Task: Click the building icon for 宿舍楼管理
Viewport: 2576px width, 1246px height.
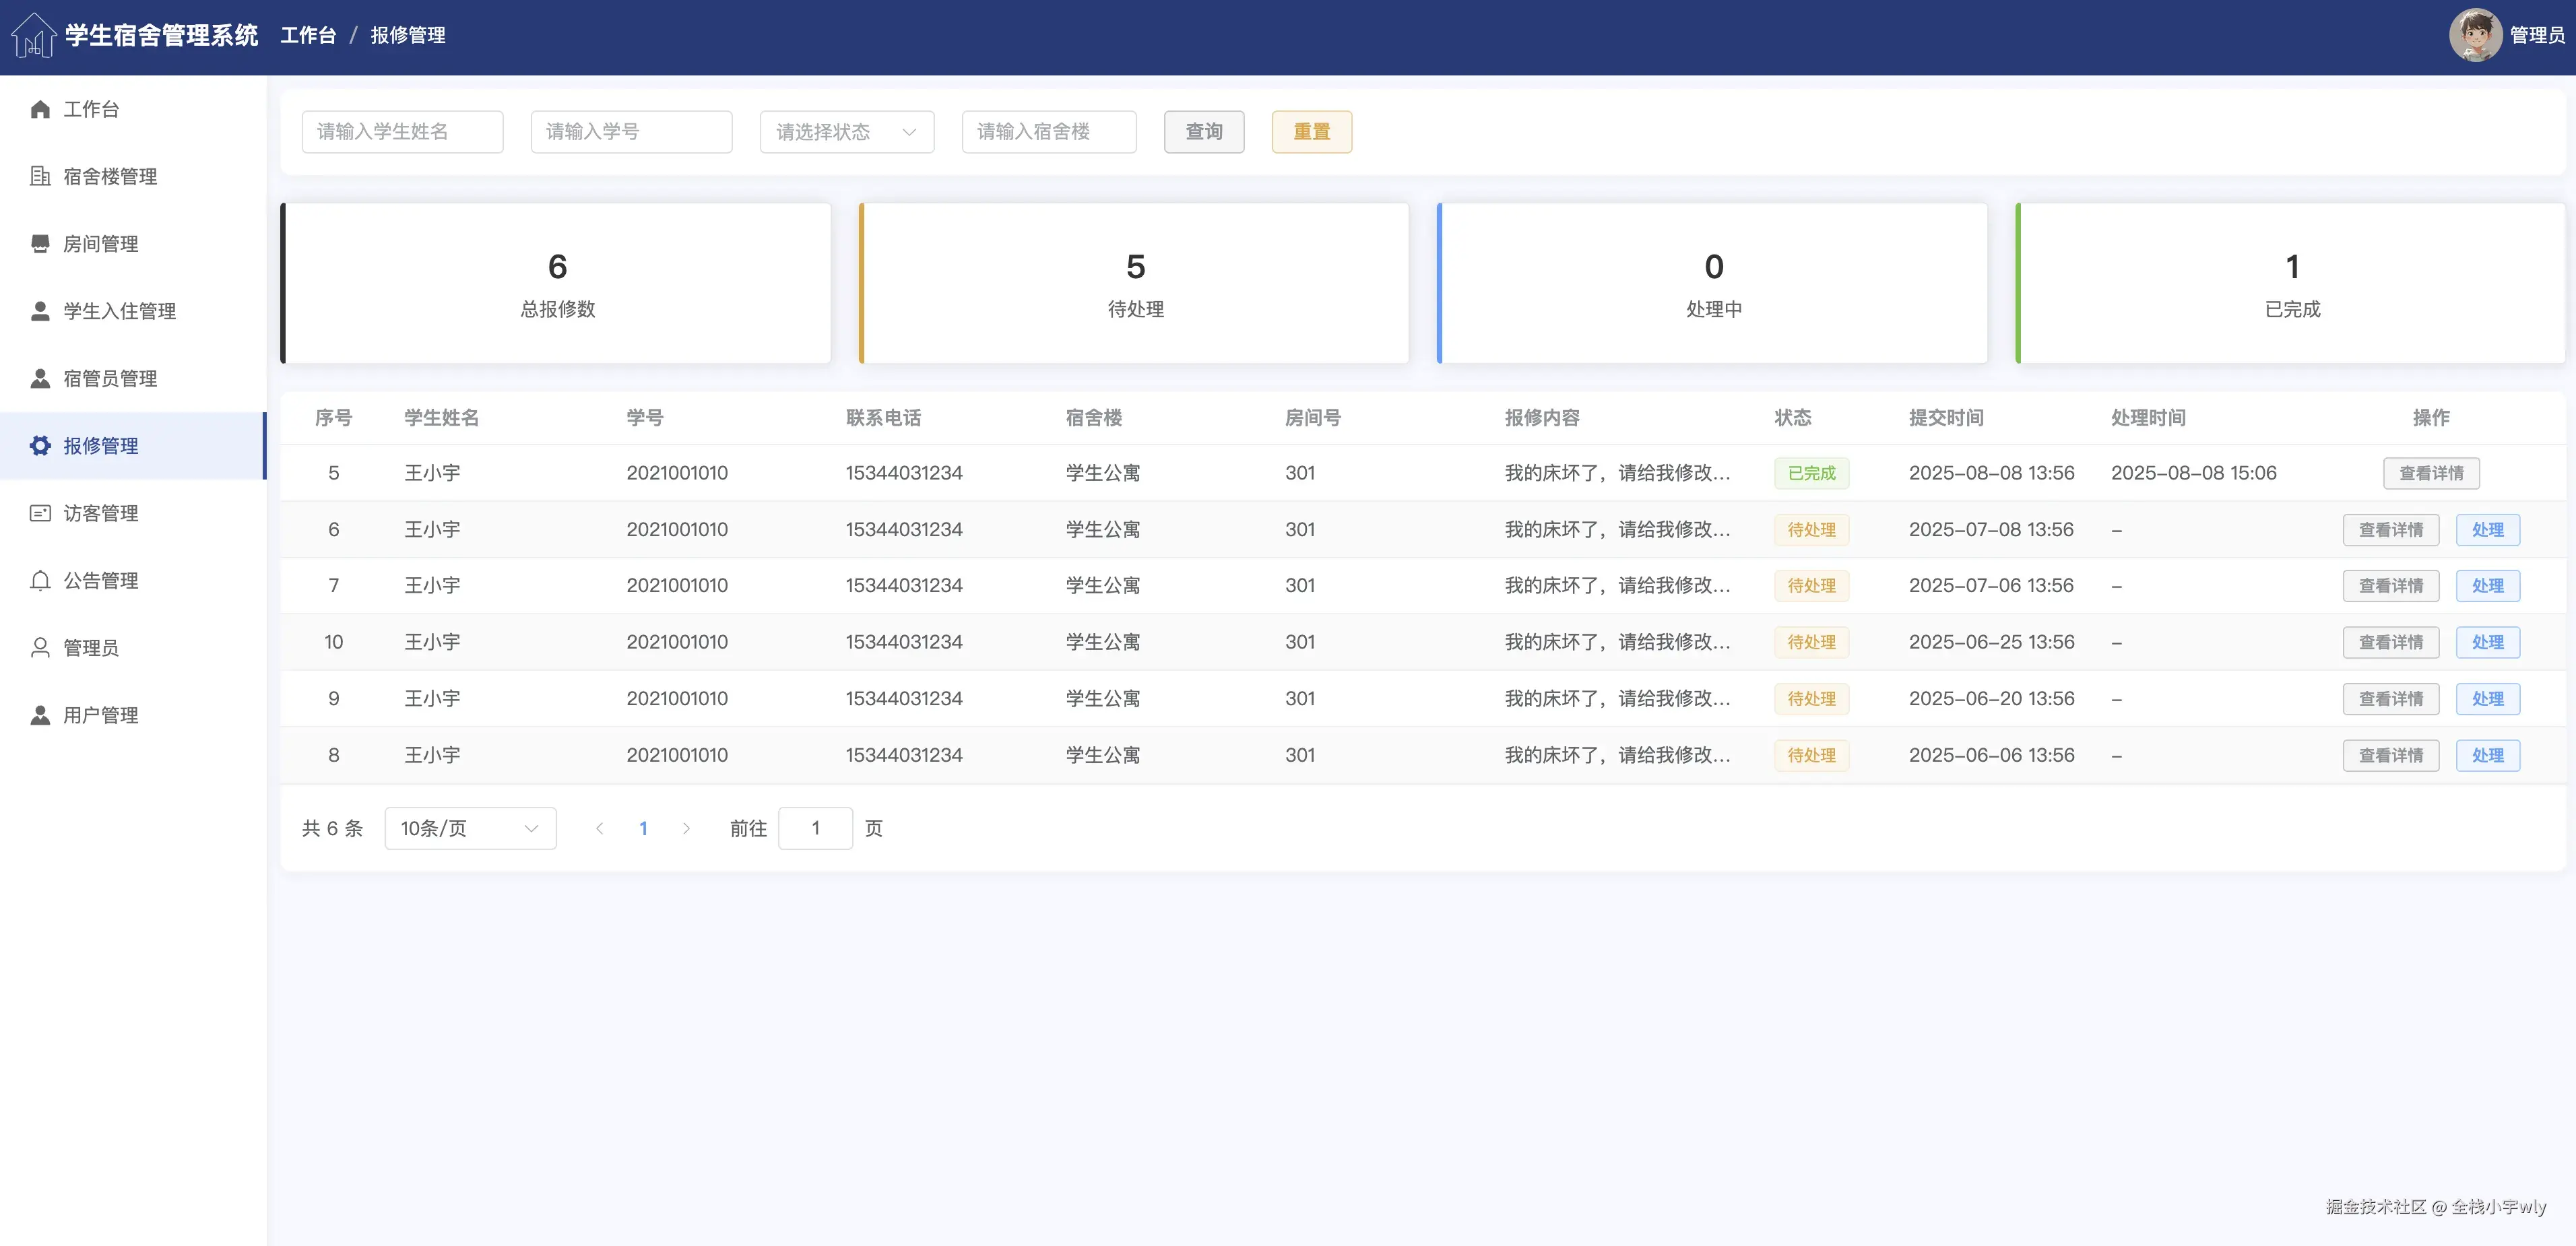Action: (40, 176)
